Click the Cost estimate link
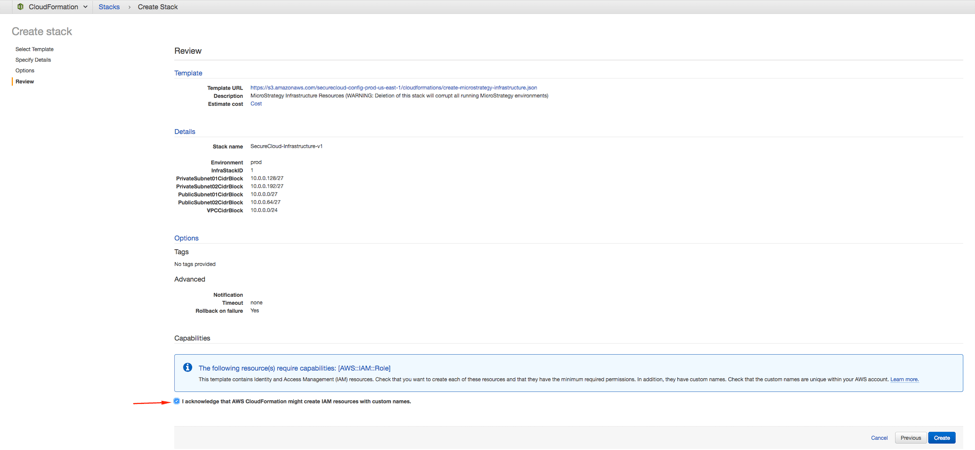The width and height of the screenshot is (975, 450). (x=256, y=104)
